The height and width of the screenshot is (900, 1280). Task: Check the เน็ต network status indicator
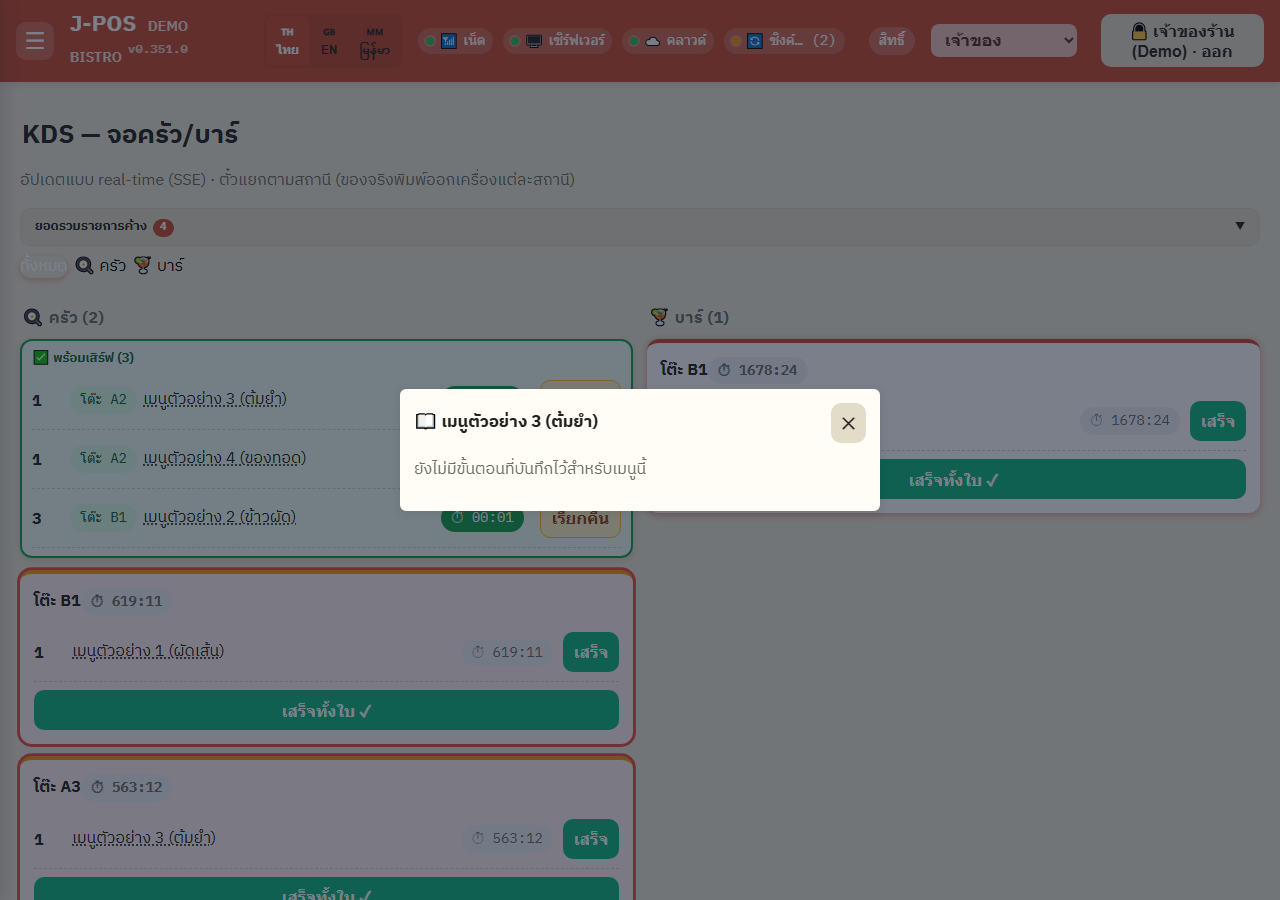(x=455, y=41)
